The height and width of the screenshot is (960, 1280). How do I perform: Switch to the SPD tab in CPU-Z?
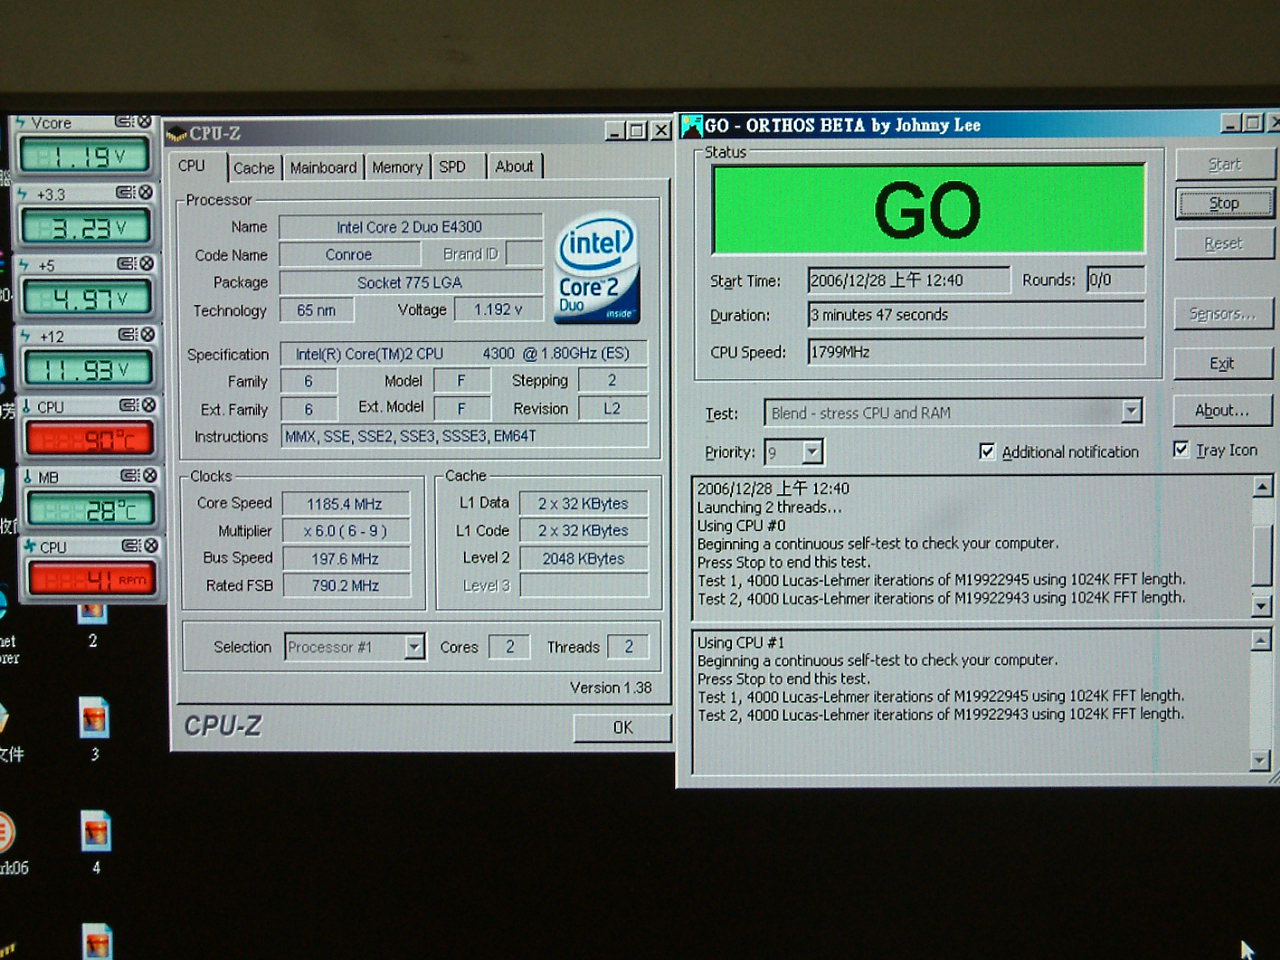pos(453,167)
